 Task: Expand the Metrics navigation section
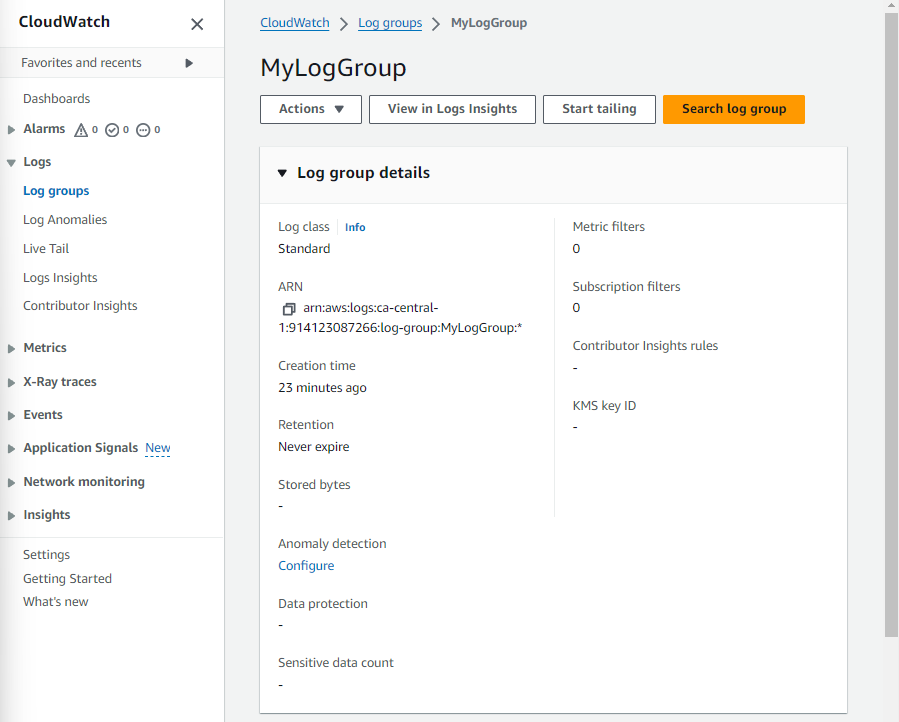point(11,348)
